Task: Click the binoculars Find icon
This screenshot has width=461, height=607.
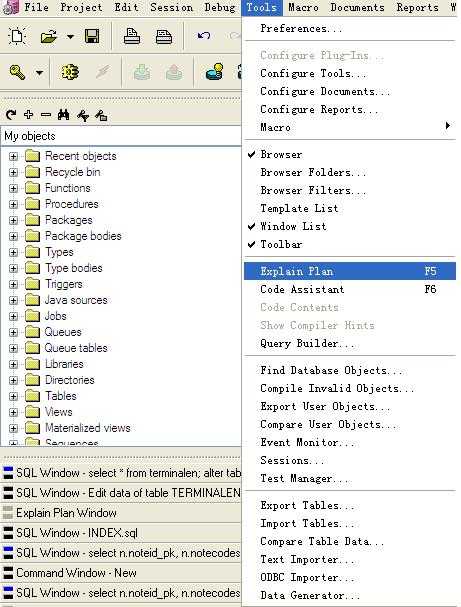Action: tap(63, 115)
